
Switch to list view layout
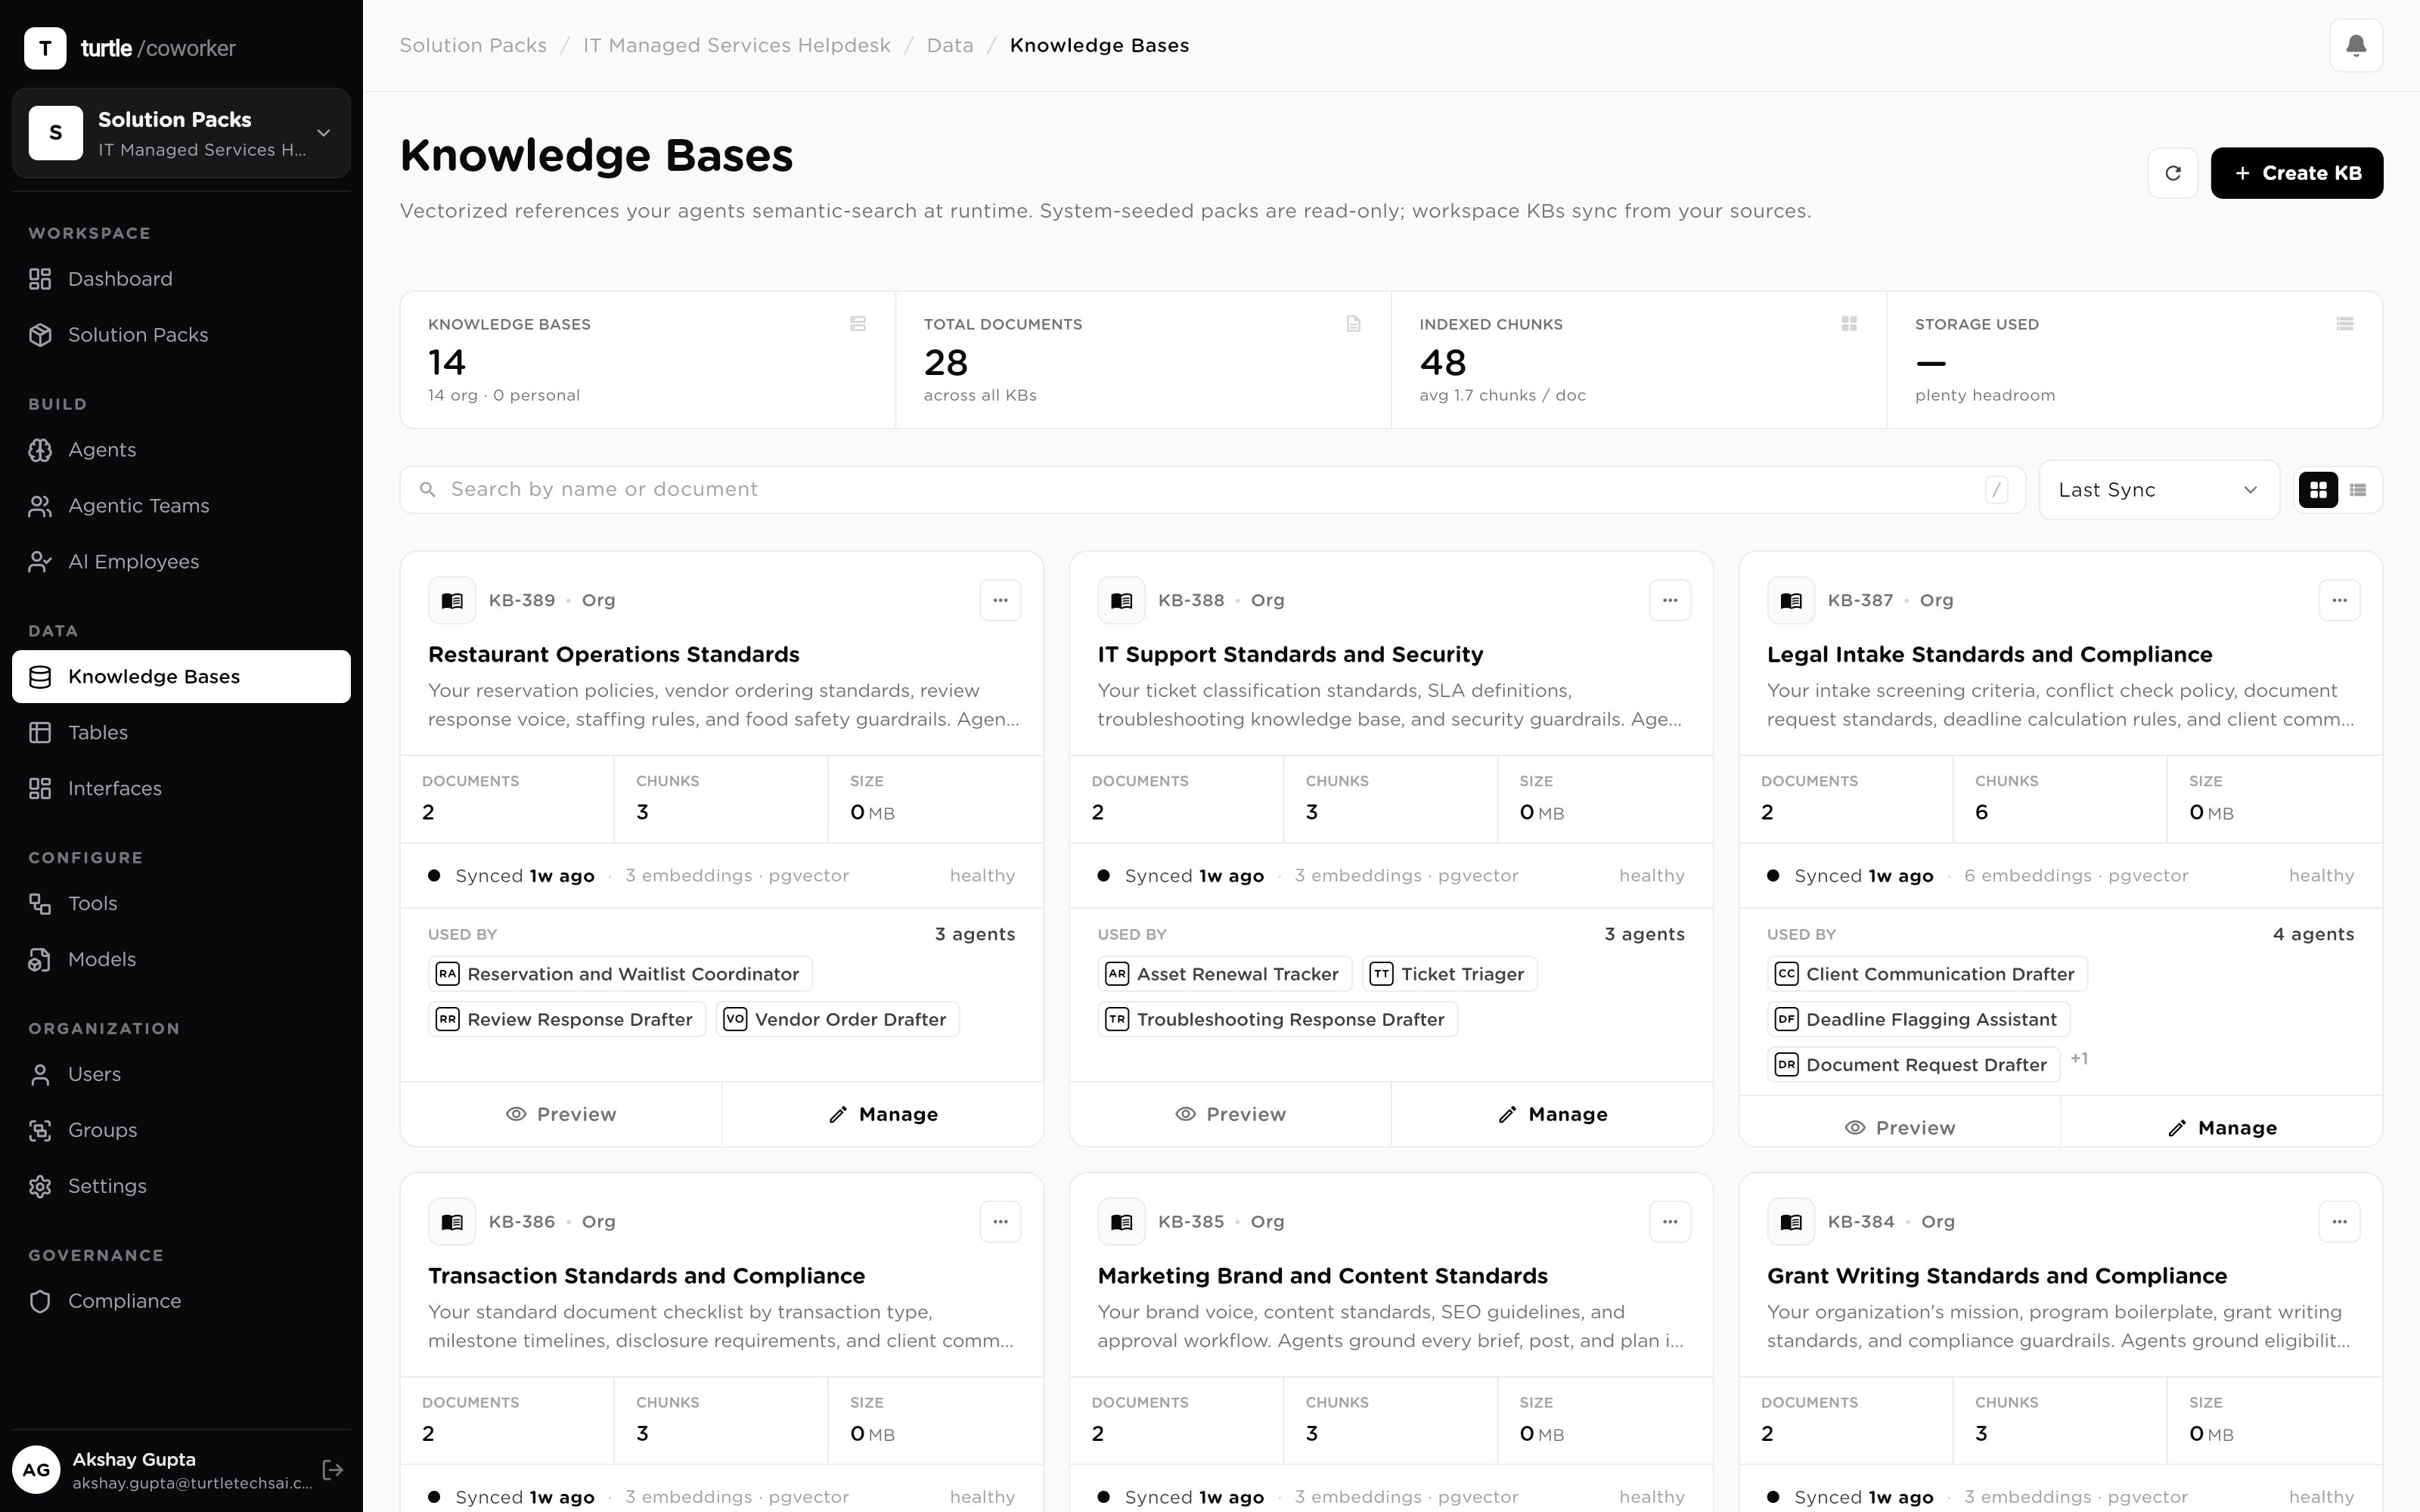coord(2358,490)
